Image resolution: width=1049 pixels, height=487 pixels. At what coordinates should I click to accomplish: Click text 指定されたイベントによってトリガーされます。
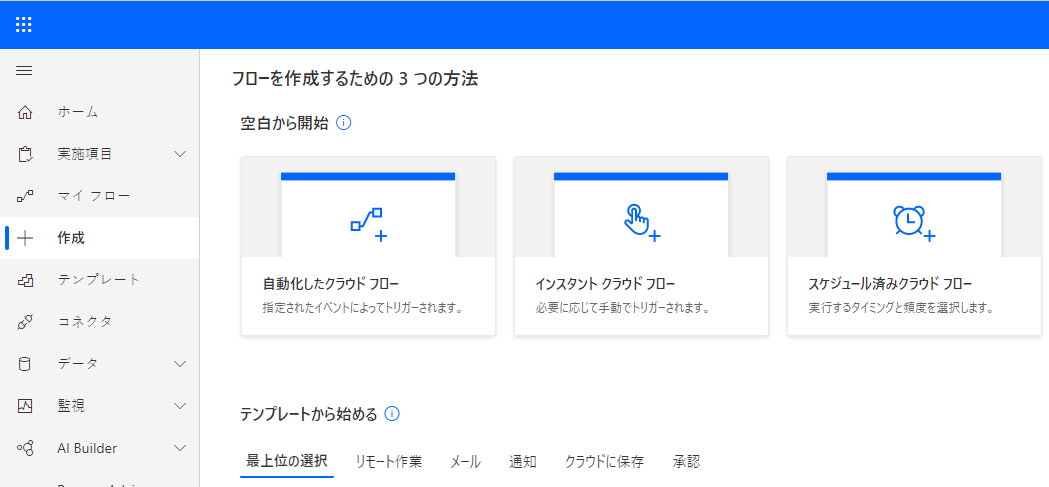tap(363, 309)
